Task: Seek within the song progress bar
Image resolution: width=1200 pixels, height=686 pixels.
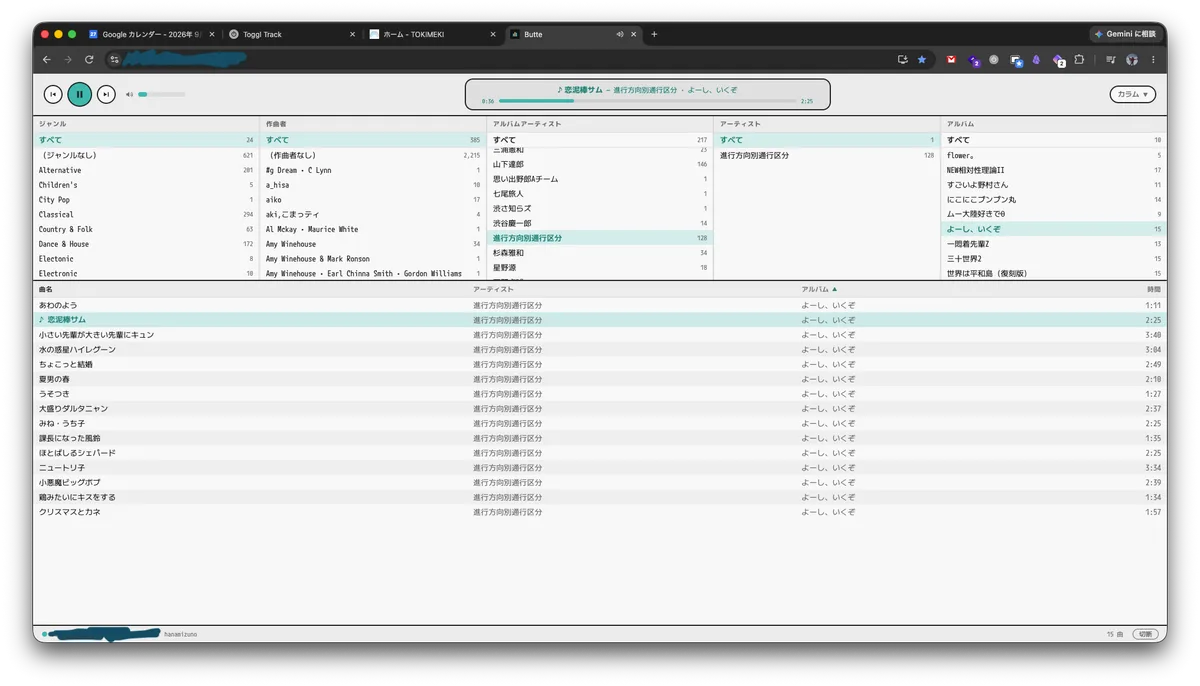Action: click(x=647, y=101)
